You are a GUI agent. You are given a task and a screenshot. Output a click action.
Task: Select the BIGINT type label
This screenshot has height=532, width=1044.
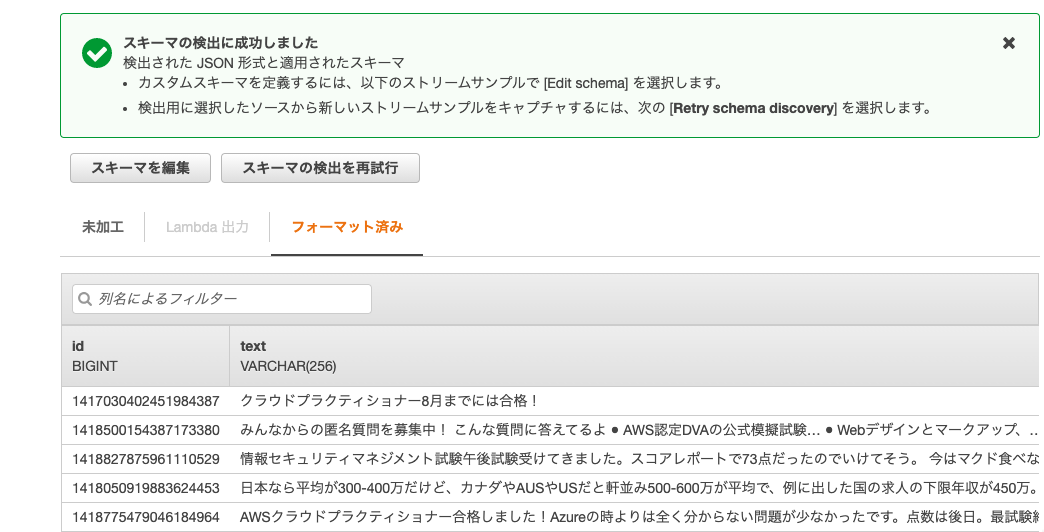95,366
